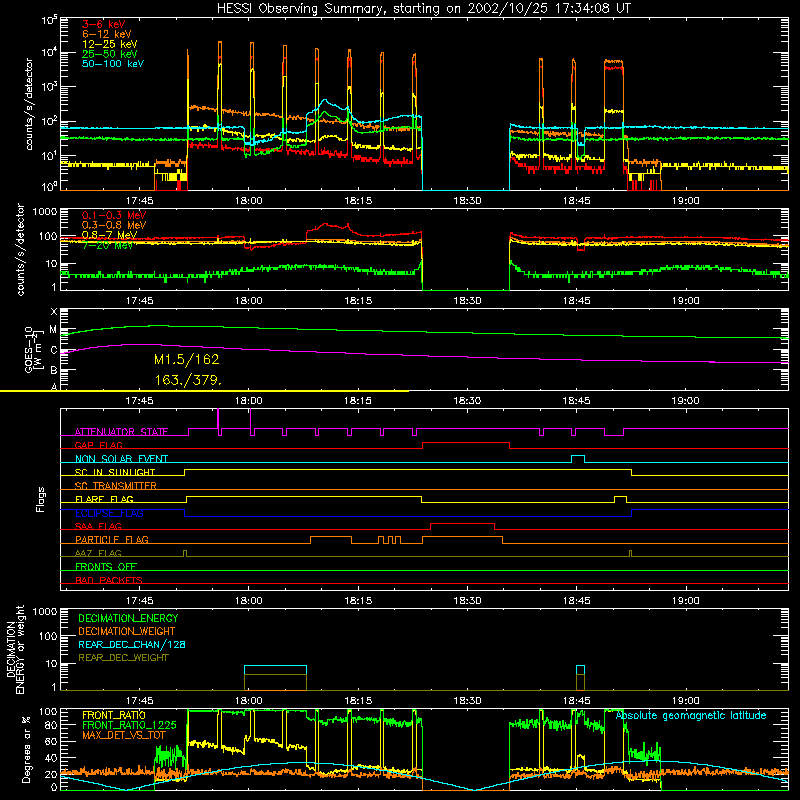The image size is (800, 800).
Task: Click the HESSI Observing Summary plot title
Action: (x=424, y=9)
